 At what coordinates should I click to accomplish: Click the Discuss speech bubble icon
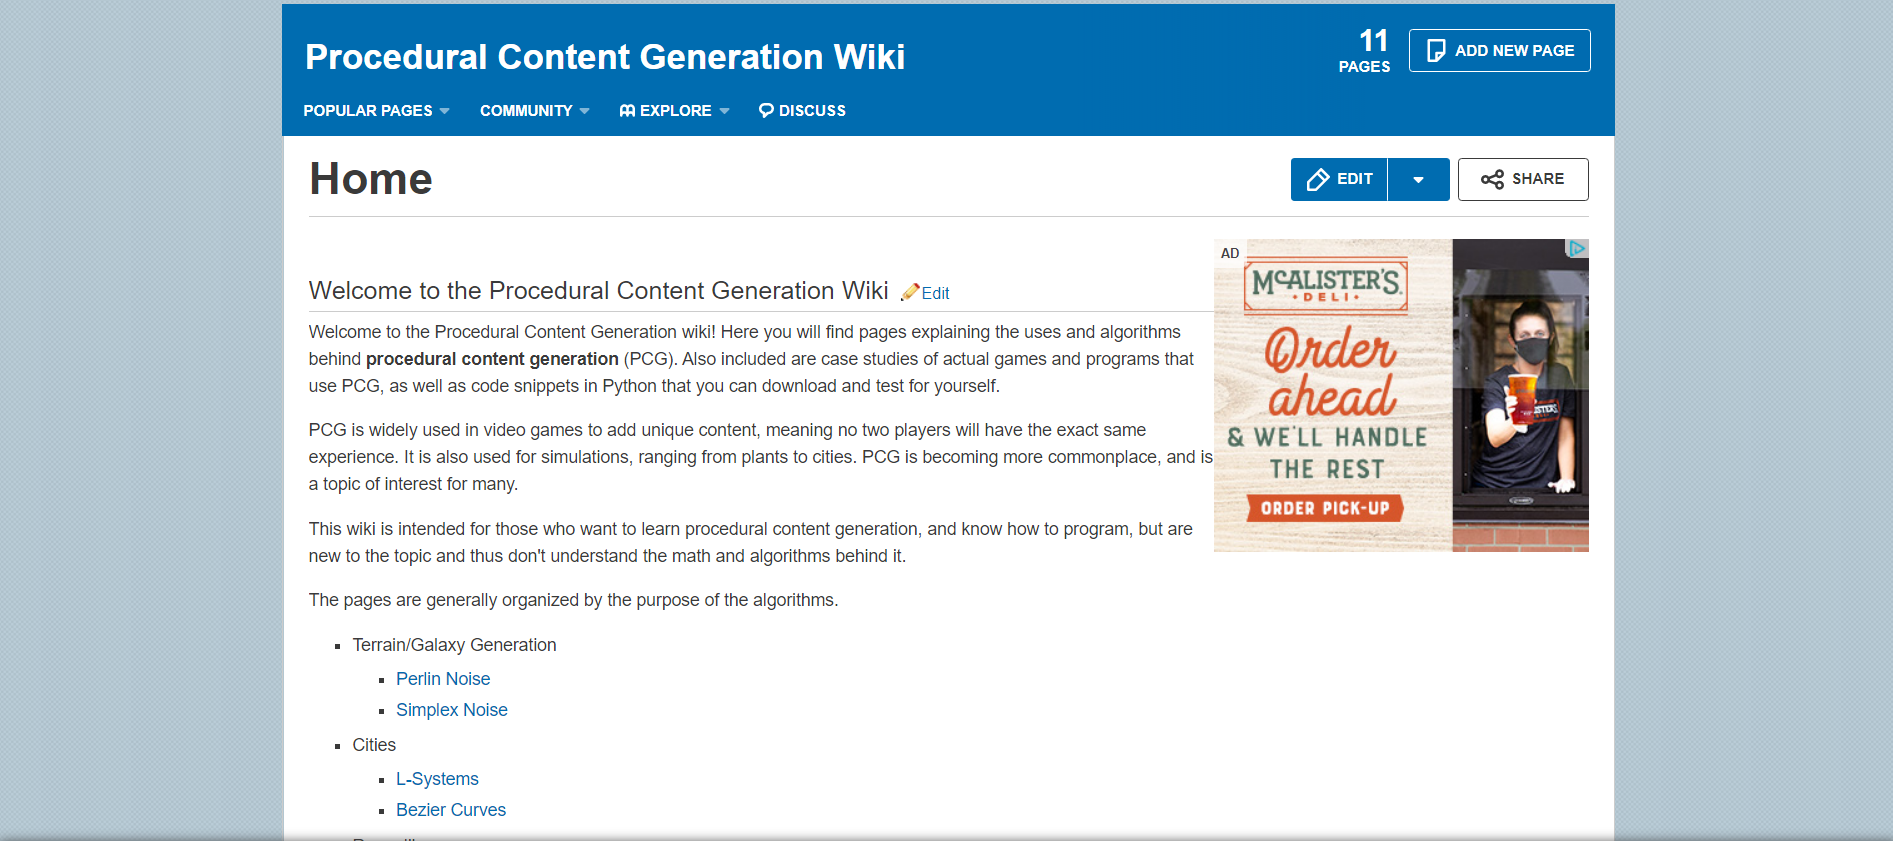click(766, 111)
